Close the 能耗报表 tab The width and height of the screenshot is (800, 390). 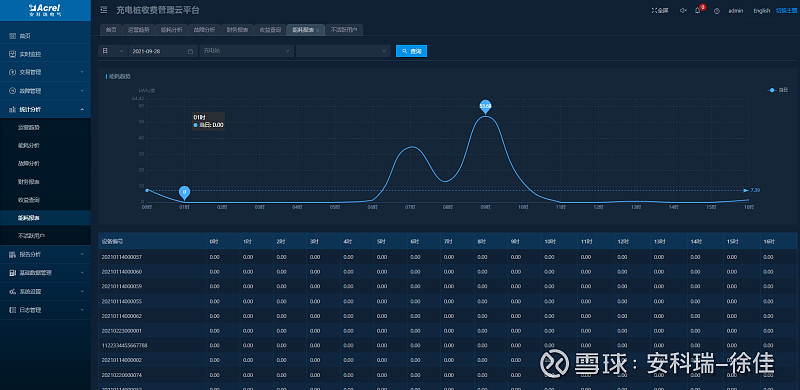(317, 31)
